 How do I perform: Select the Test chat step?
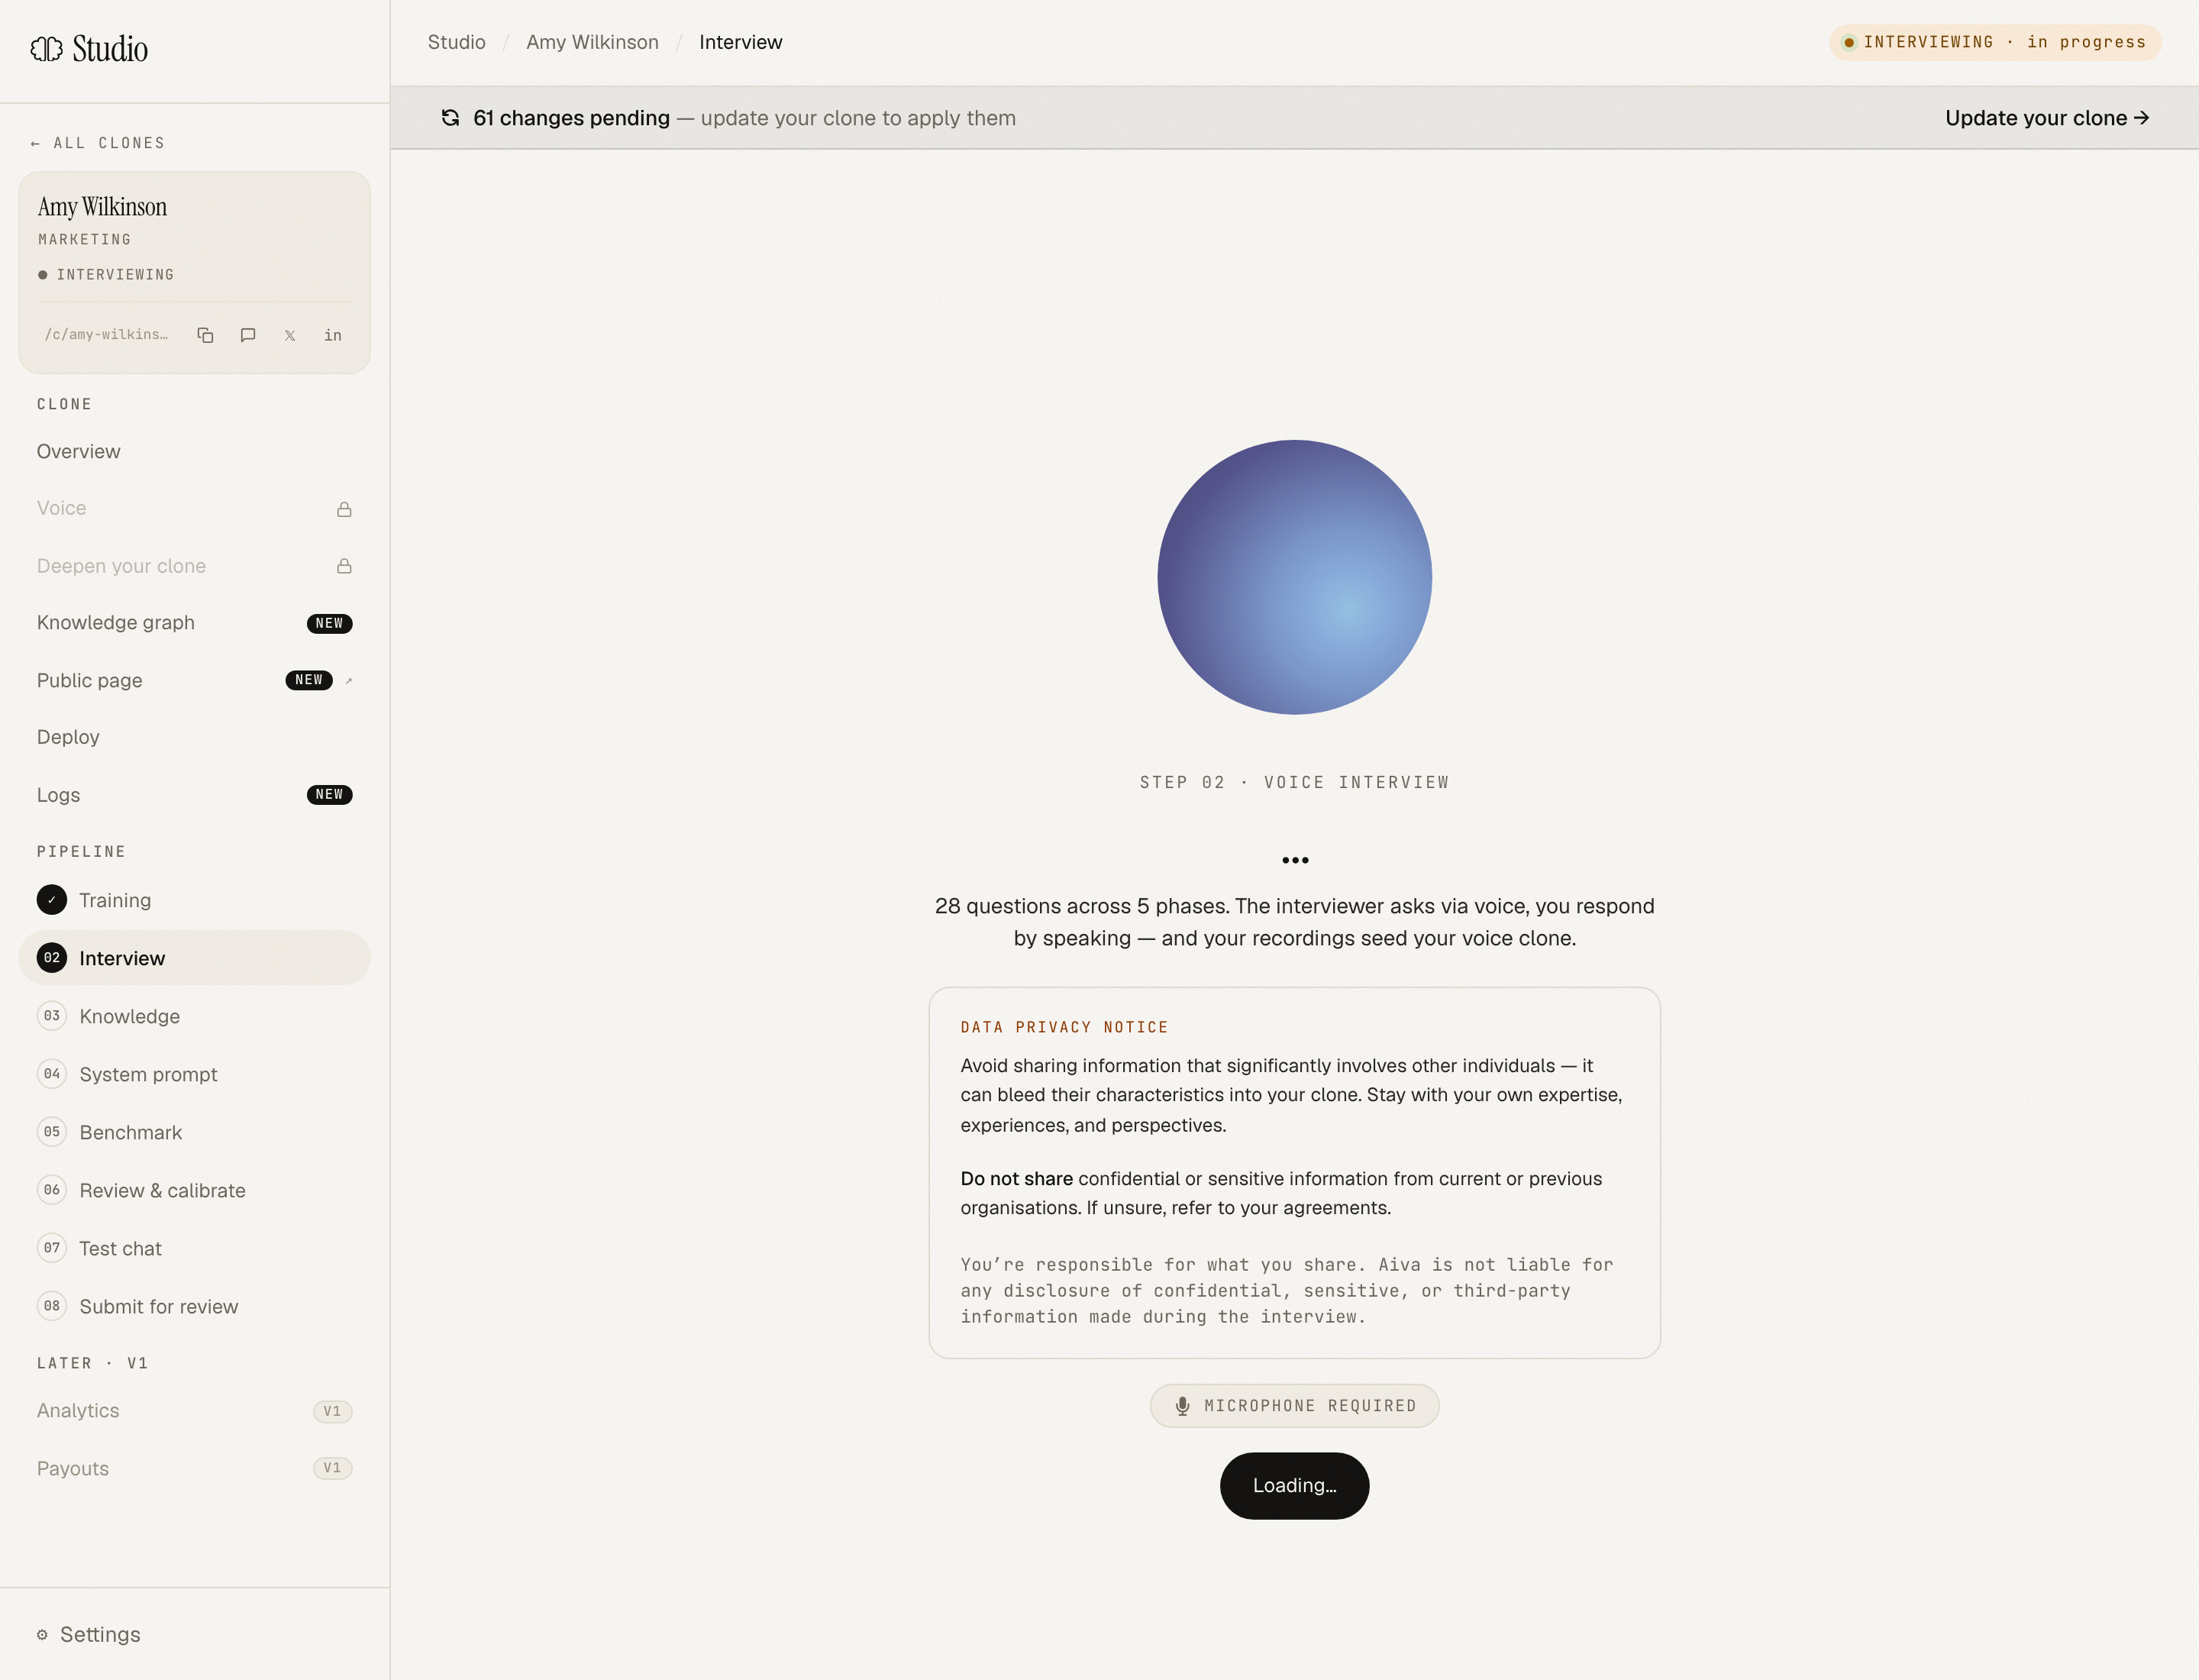(x=194, y=1248)
